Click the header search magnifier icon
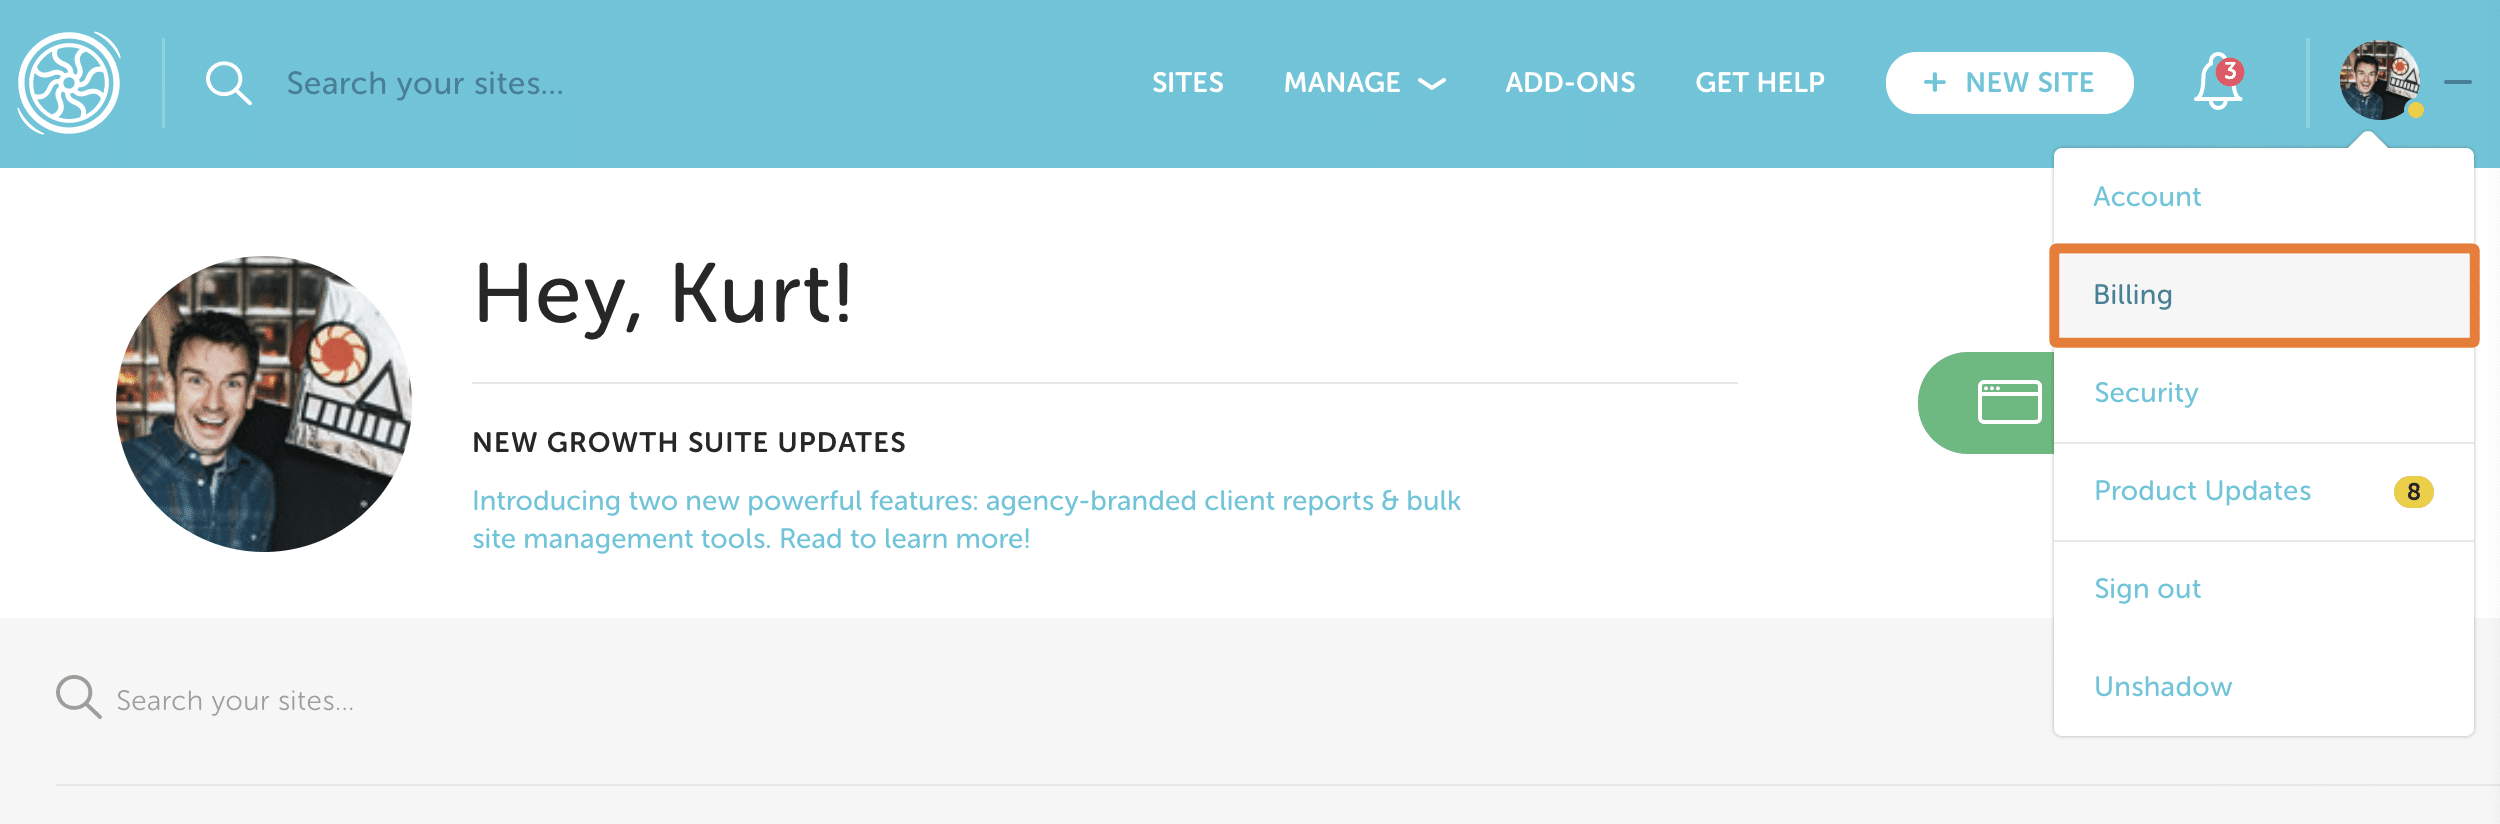This screenshot has width=2500, height=824. 228,83
